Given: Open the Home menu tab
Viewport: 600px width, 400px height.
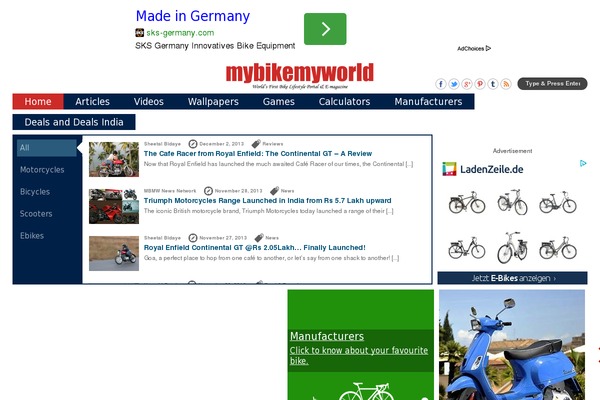Looking at the screenshot, I should point(38,101).
